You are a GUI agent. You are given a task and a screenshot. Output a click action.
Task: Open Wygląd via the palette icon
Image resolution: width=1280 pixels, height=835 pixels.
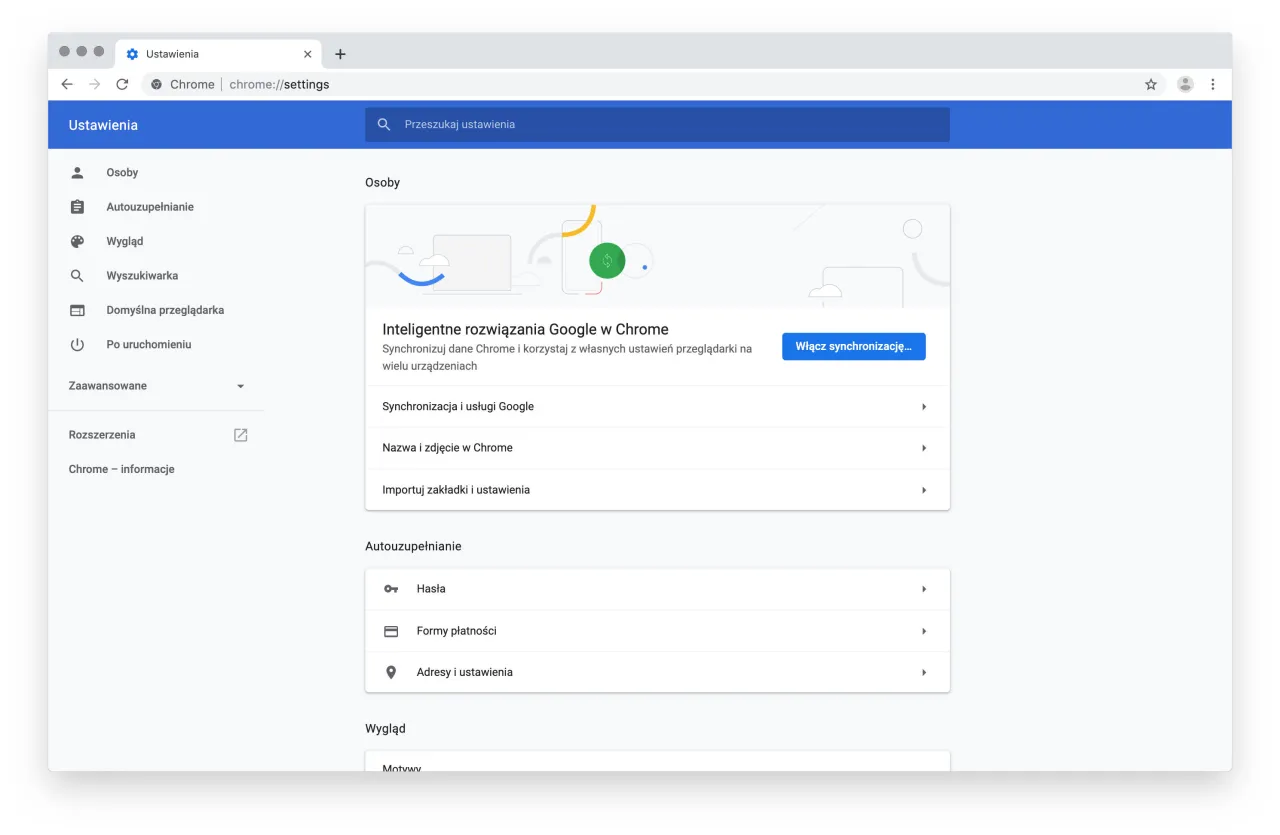click(x=77, y=241)
